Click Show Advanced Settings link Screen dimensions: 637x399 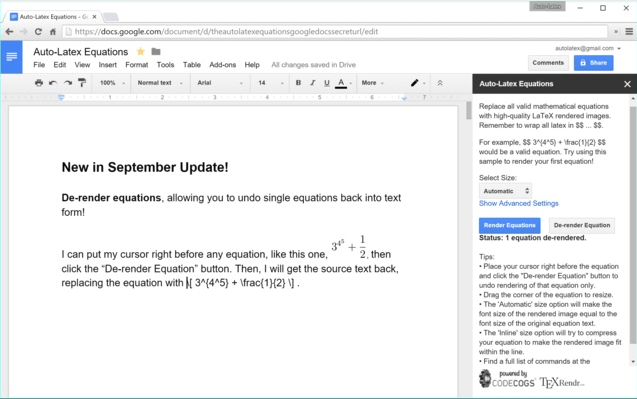pos(518,203)
